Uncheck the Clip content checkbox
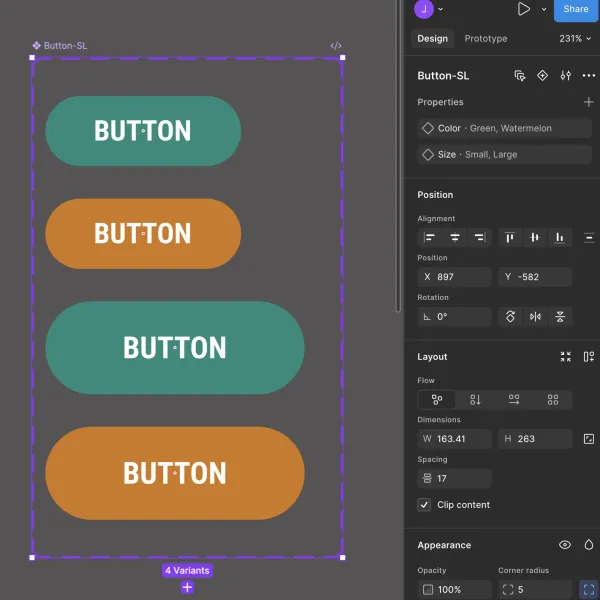This screenshot has height=600, width=600. [x=424, y=505]
